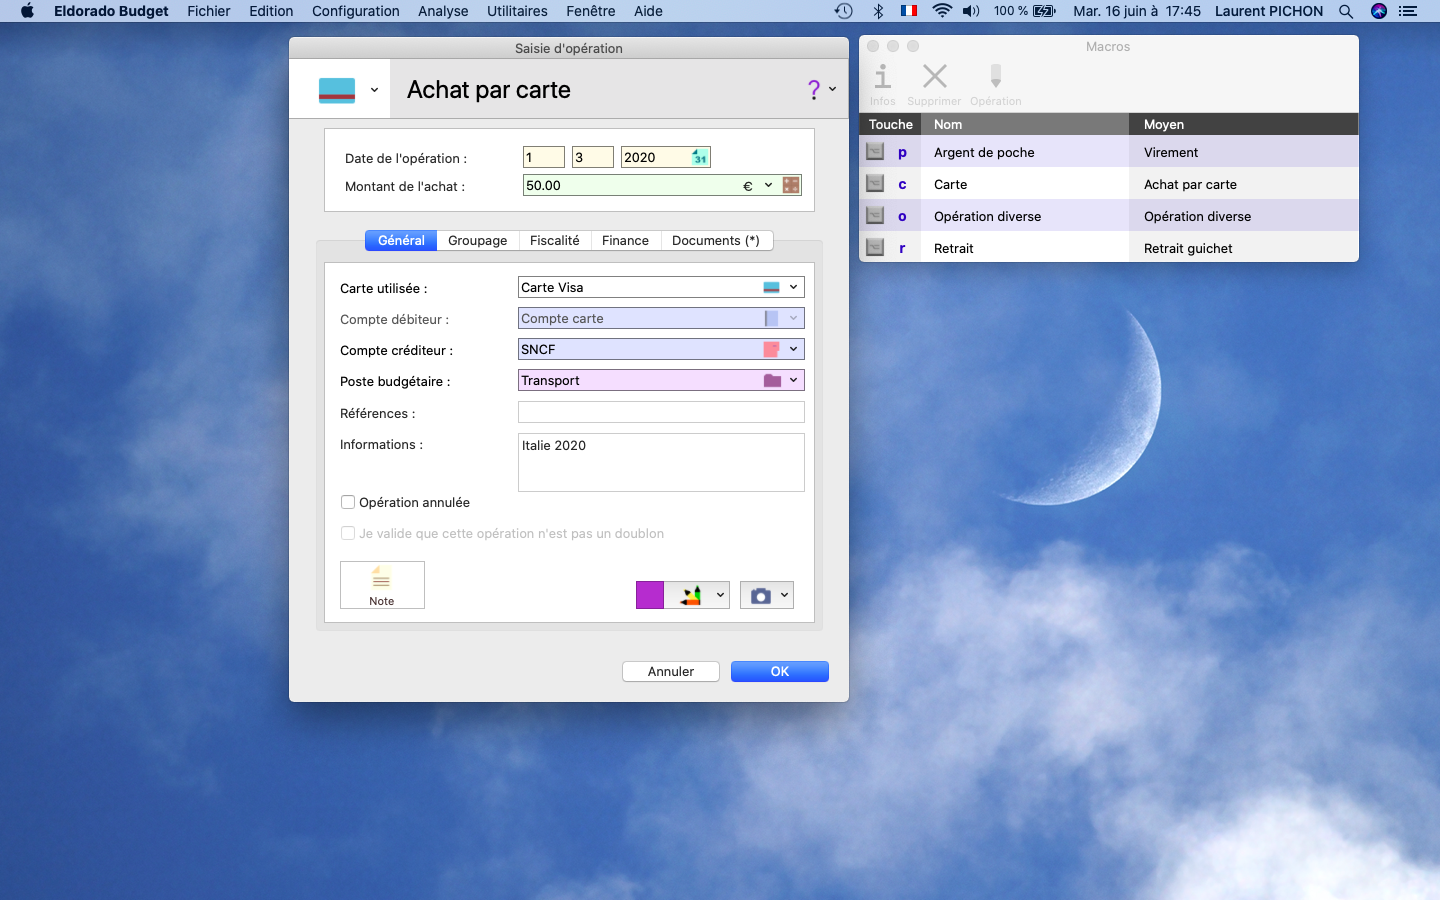Switch to the Fiscalité tab
This screenshot has width=1440, height=900.
(554, 240)
